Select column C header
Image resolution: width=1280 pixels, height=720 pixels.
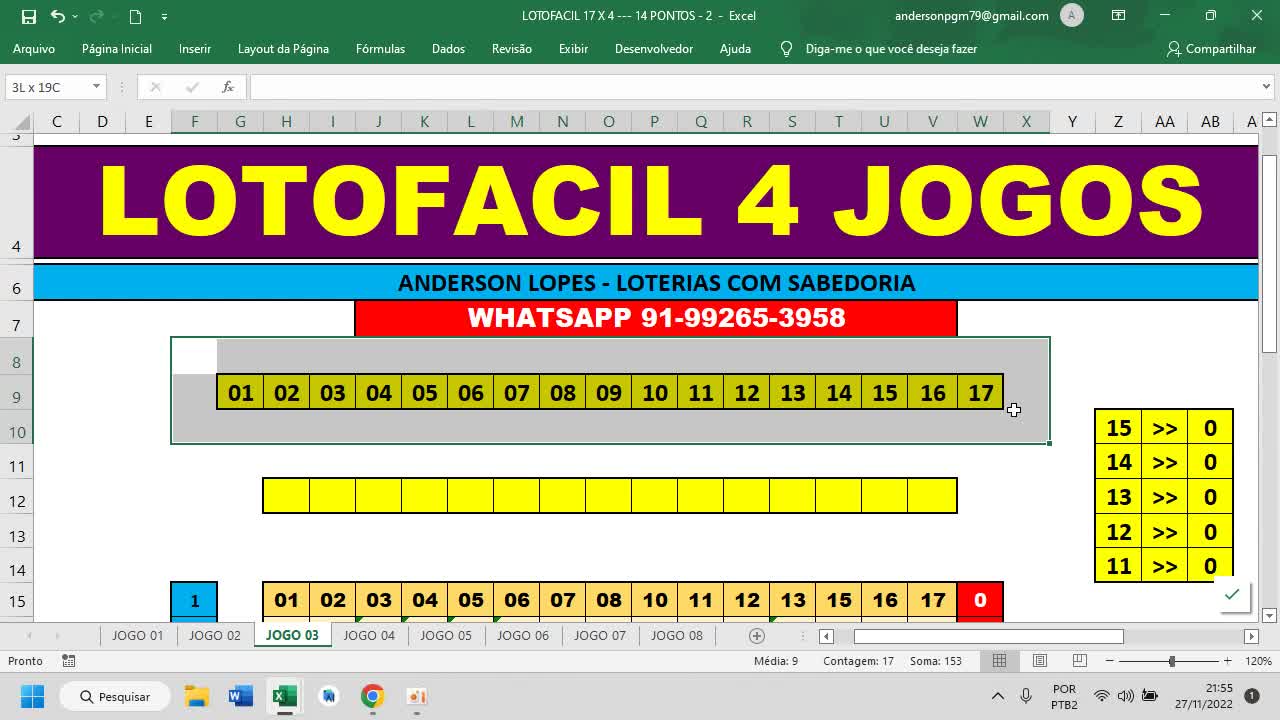tap(57, 121)
